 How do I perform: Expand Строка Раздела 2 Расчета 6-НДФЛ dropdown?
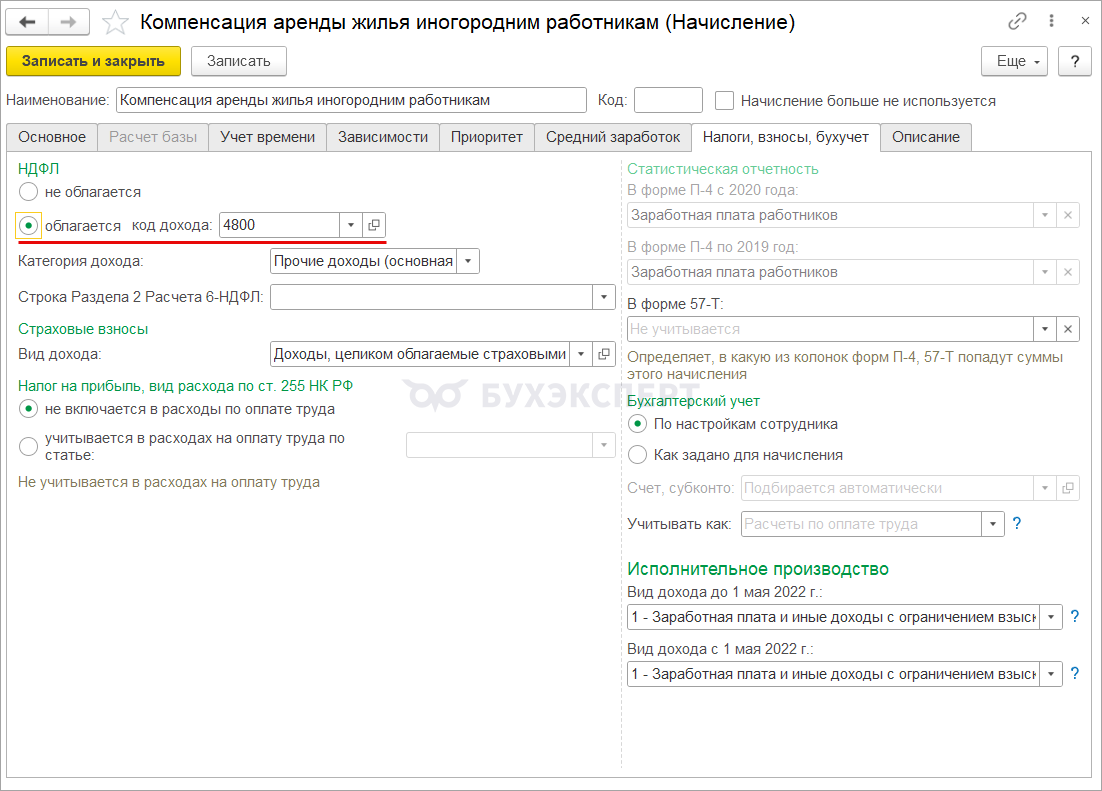point(604,297)
